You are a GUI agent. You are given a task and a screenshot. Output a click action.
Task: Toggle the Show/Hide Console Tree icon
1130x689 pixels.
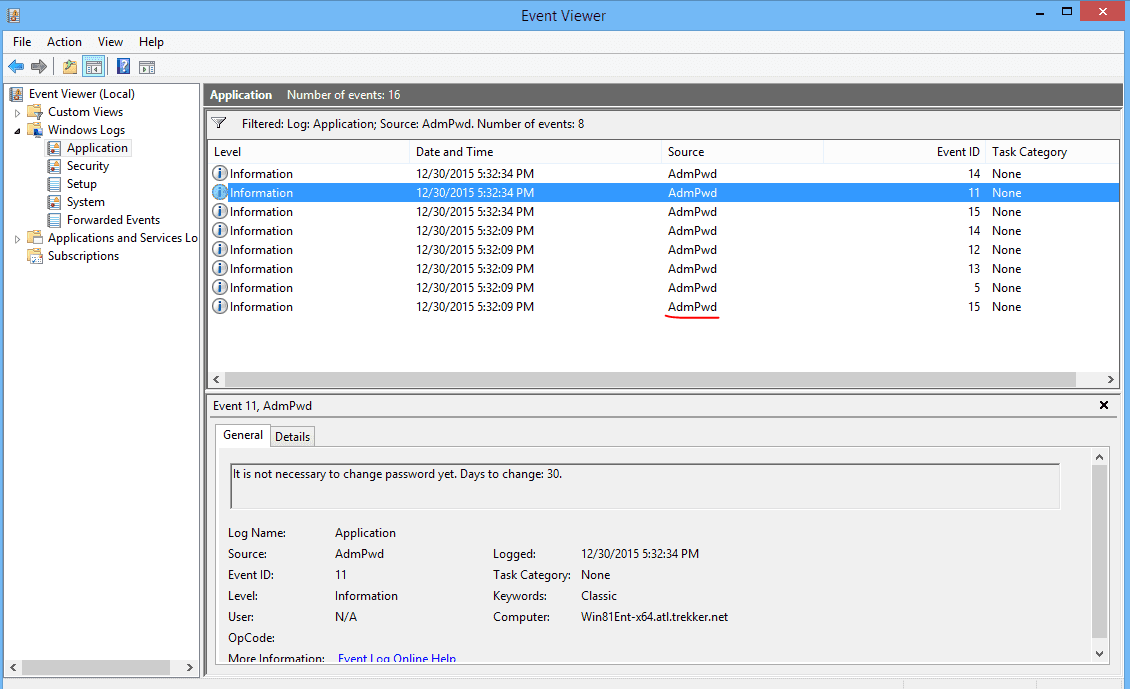pyautogui.click(x=94, y=67)
